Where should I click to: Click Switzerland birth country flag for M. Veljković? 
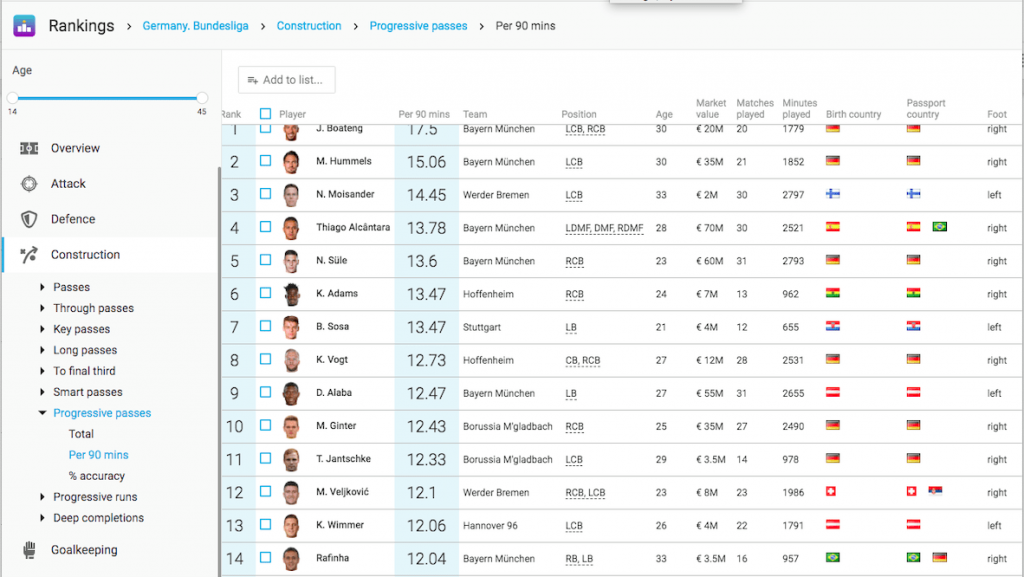pyautogui.click(x=831, y=491)
